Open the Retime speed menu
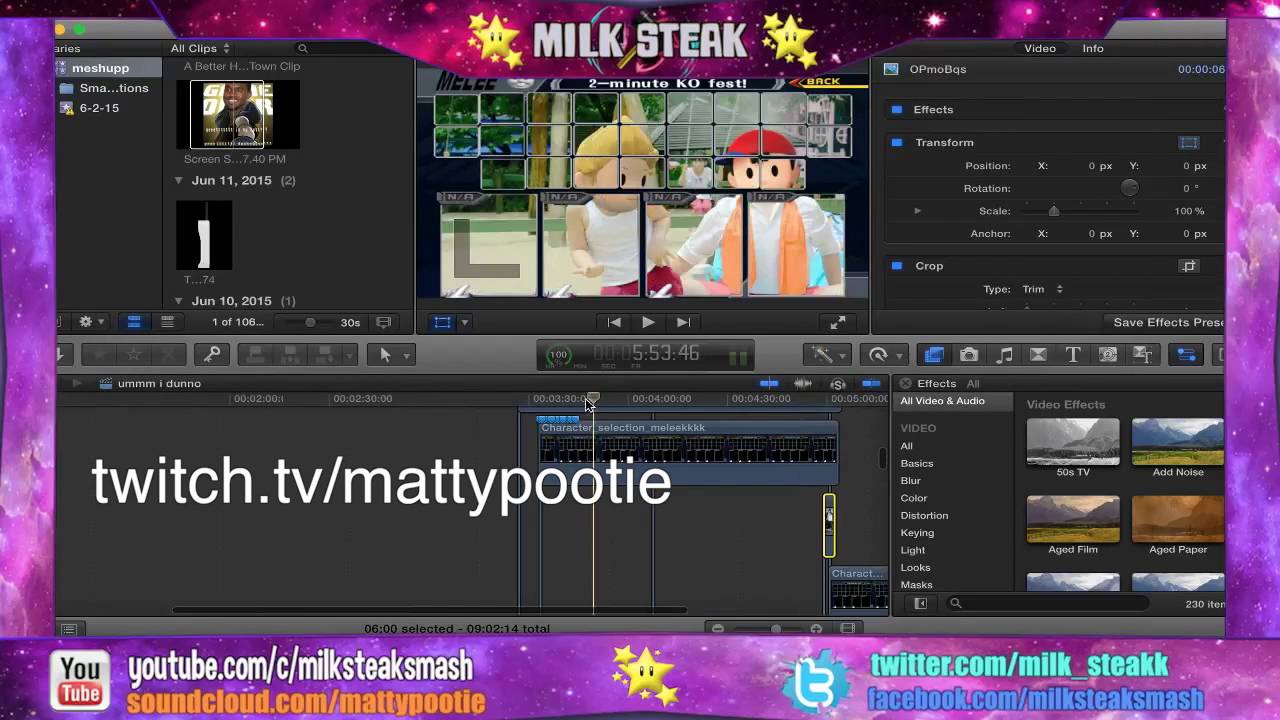The width and height of the screenshot is (1280, 720). [884, 354]
